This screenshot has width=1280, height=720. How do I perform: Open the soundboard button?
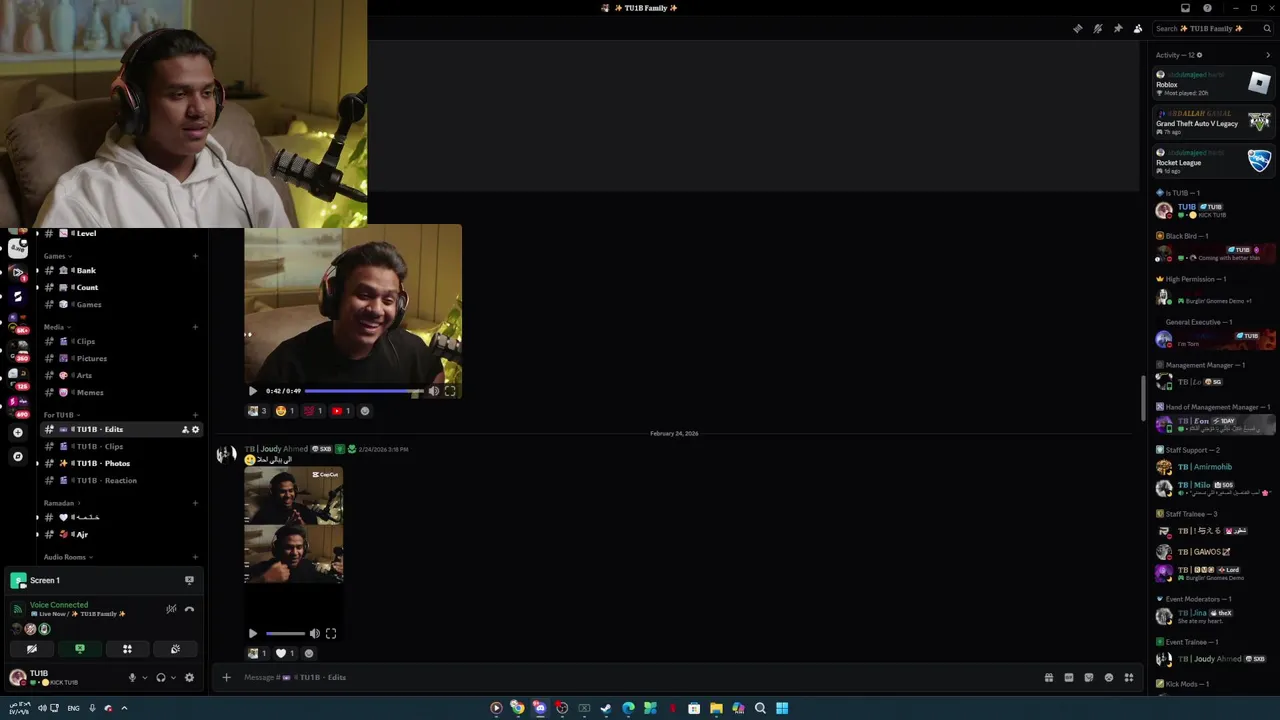point(175,649)
